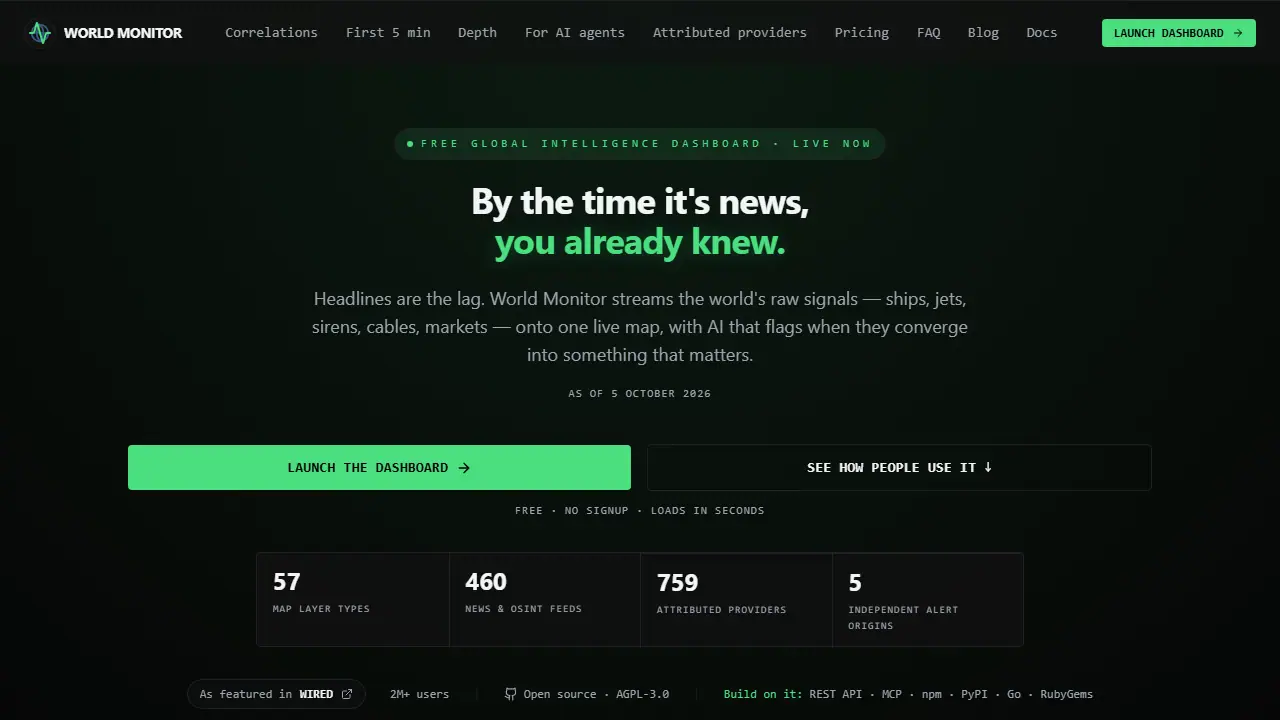Jump to Attributed providers in the navigation
The height and width of the screenshot is (720, 1280).
point(730,33)
